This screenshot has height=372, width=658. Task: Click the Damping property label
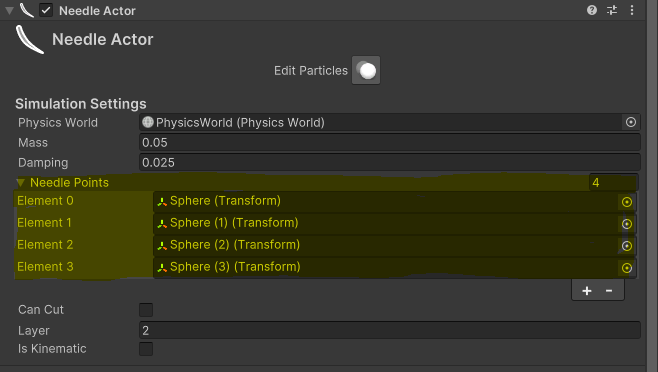coord(43,162)
